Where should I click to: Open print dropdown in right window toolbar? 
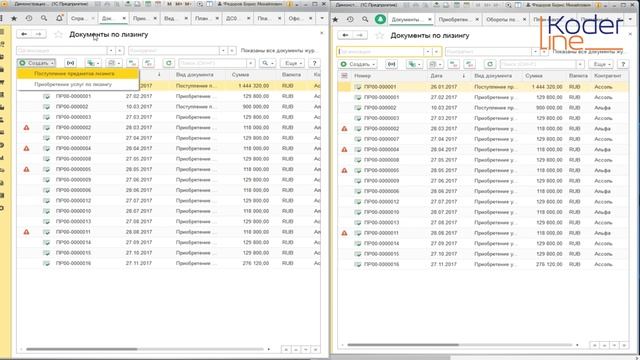pos(435,64)
